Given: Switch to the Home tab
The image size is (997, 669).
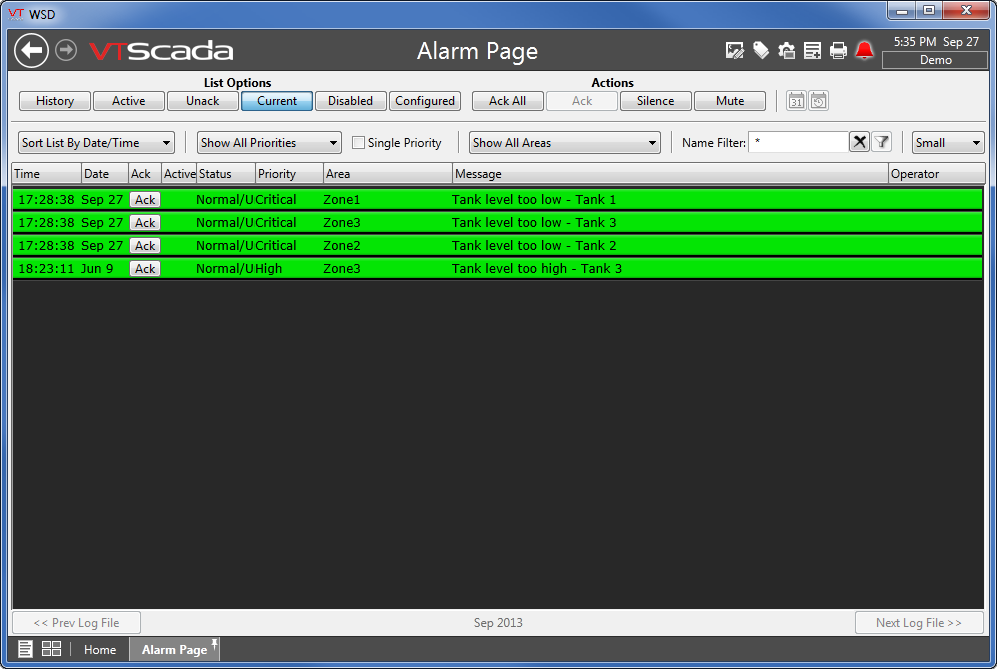Looking at the screenshot, I should tap(100, 649).
